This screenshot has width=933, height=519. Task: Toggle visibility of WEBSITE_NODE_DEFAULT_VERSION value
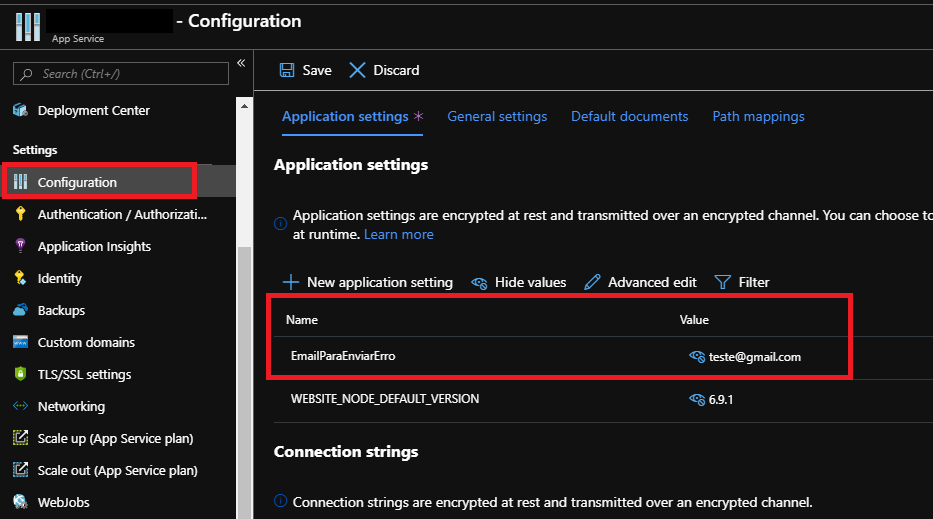(x=697, y=399)
